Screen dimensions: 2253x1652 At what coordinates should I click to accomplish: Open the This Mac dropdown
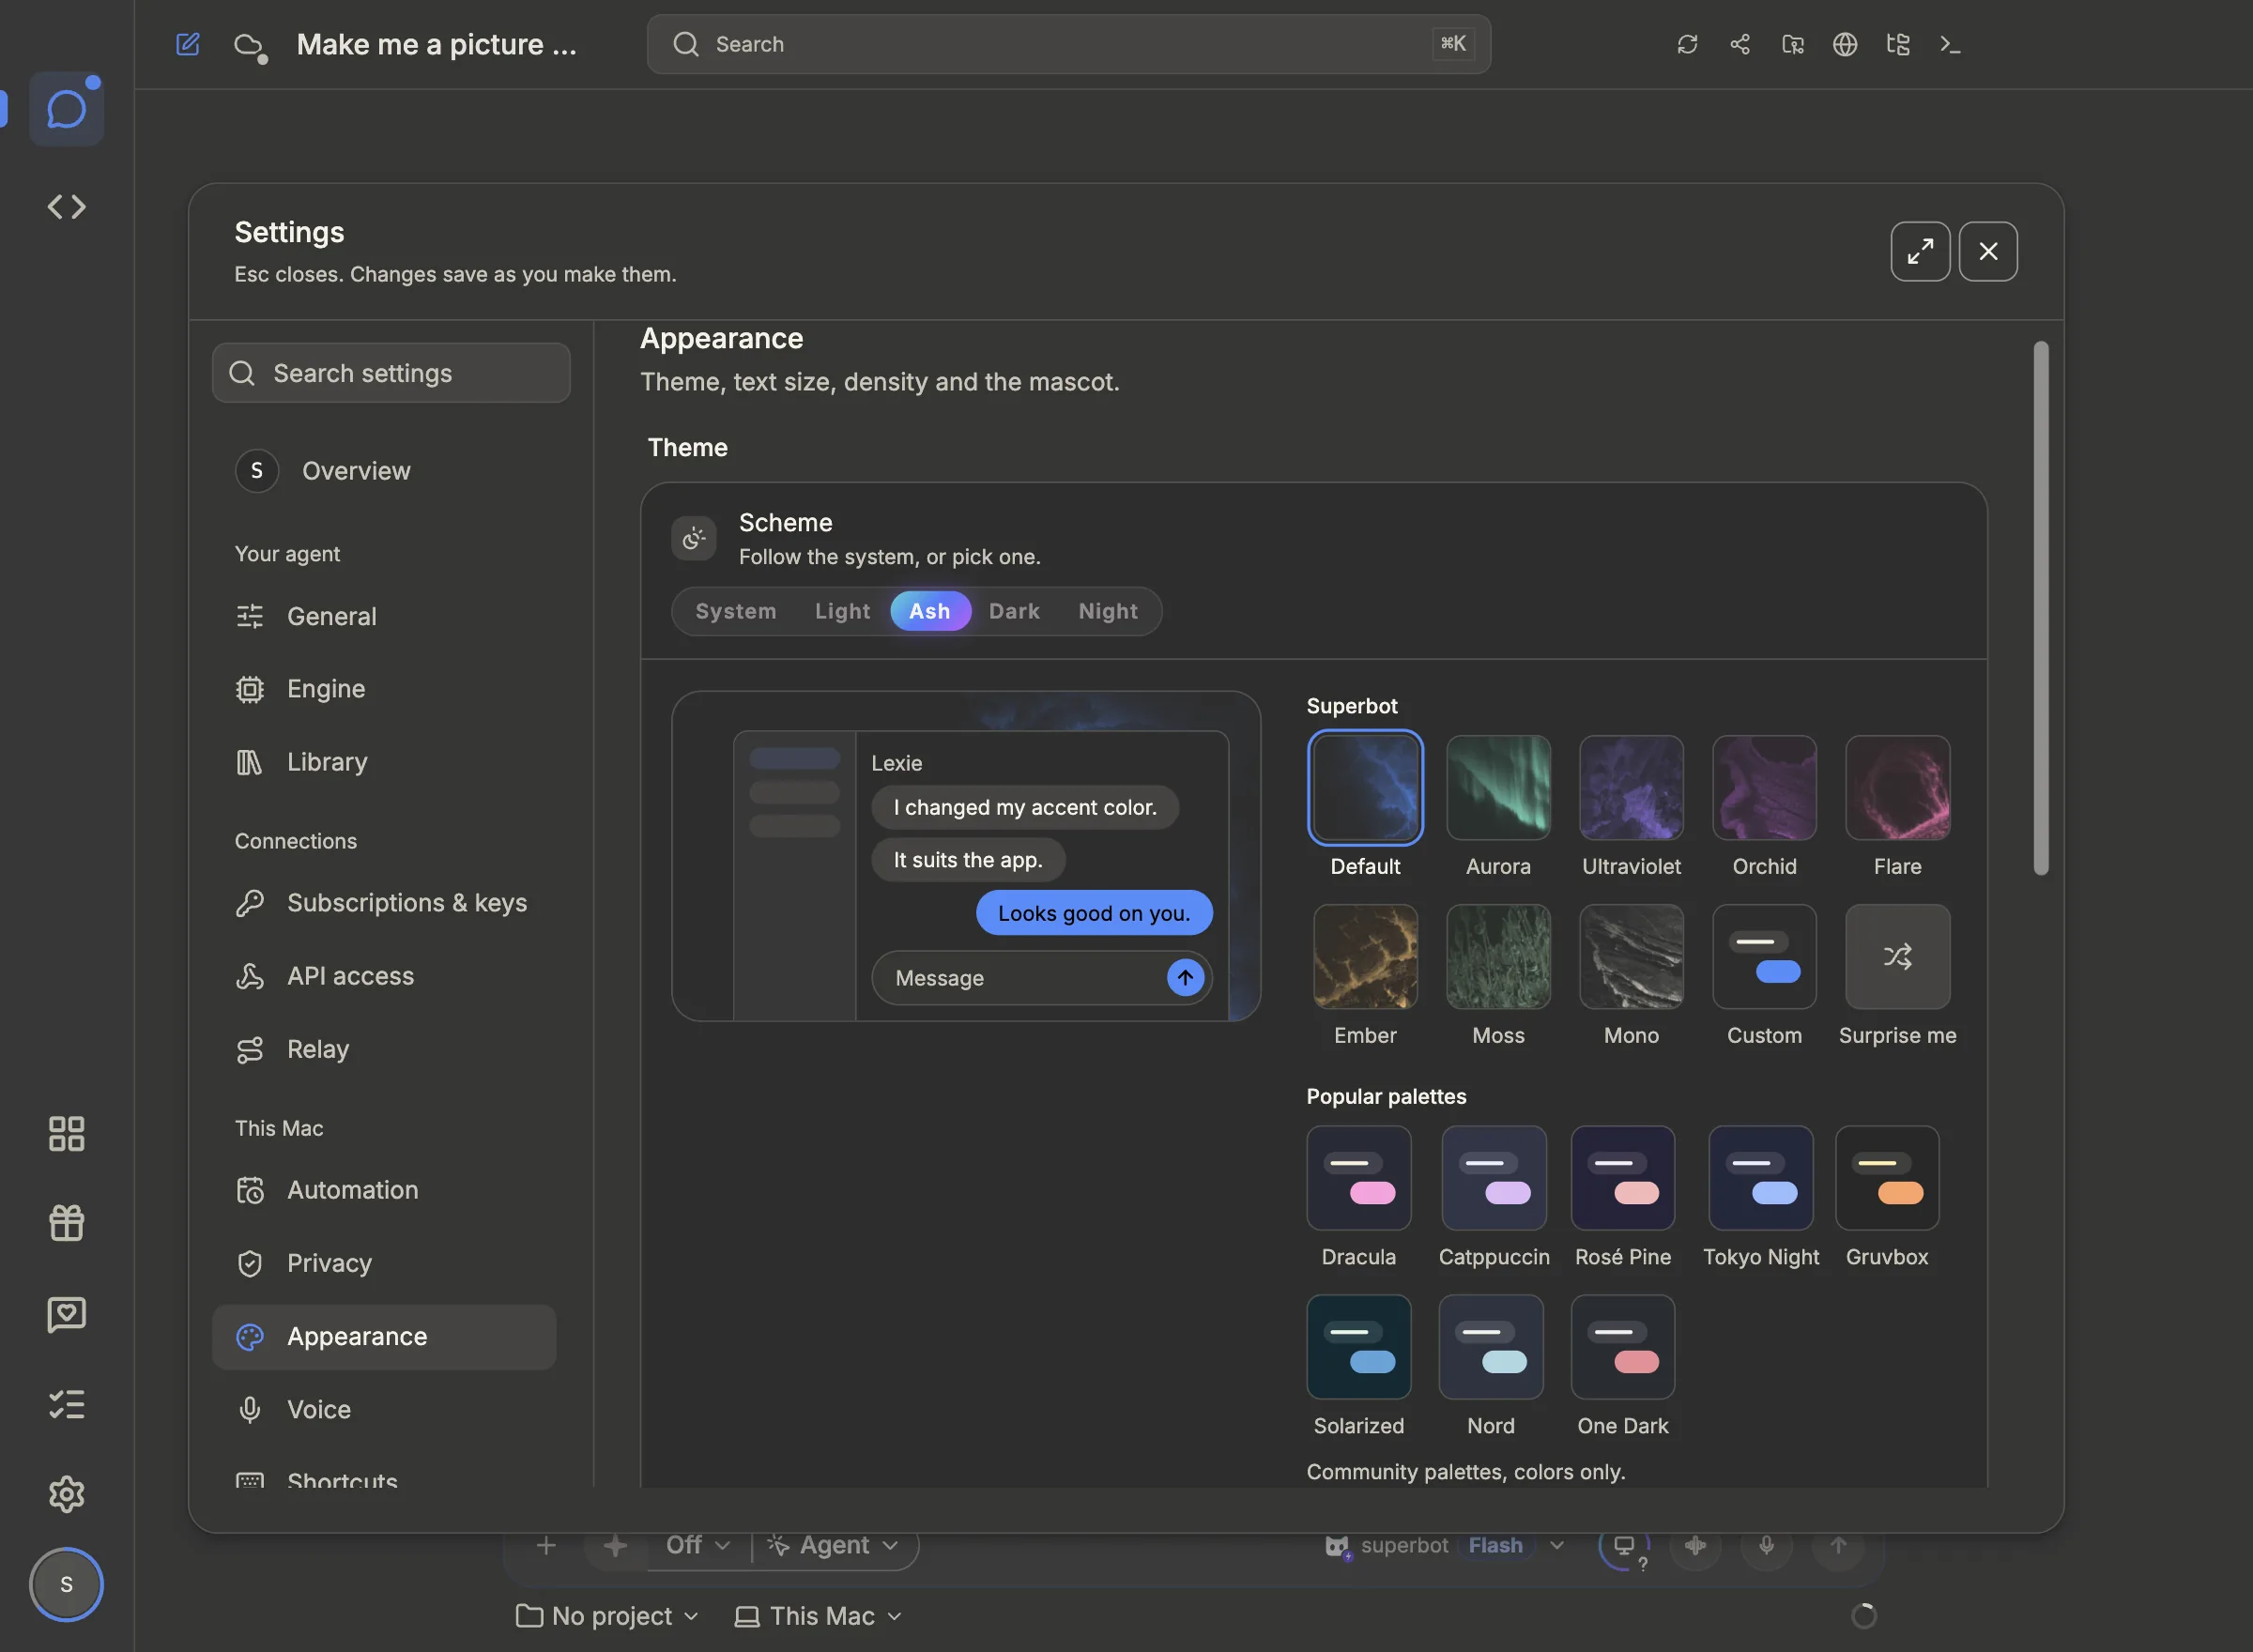tap(818, 1616)
